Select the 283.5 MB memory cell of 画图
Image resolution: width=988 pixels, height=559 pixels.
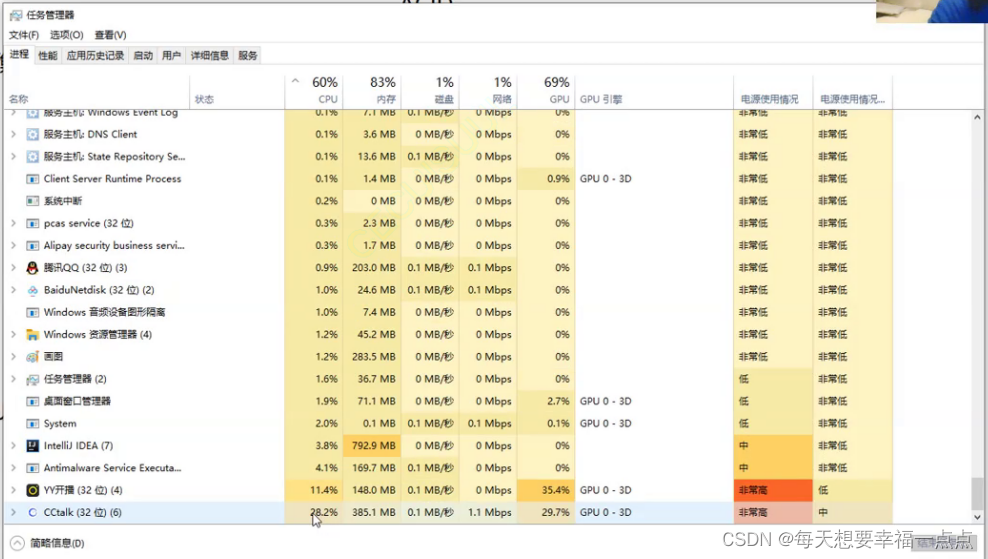(372, 357)
